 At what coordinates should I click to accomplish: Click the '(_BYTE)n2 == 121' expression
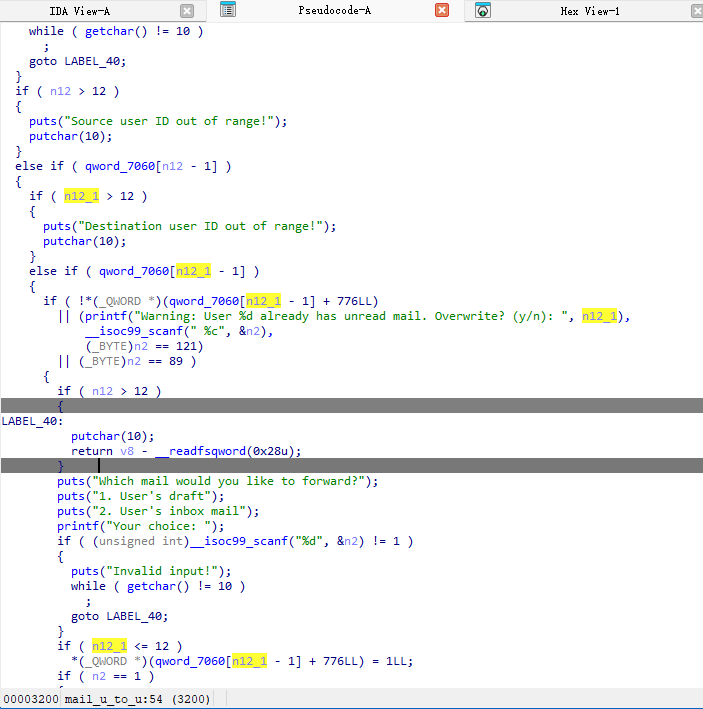tap(144, 346)
